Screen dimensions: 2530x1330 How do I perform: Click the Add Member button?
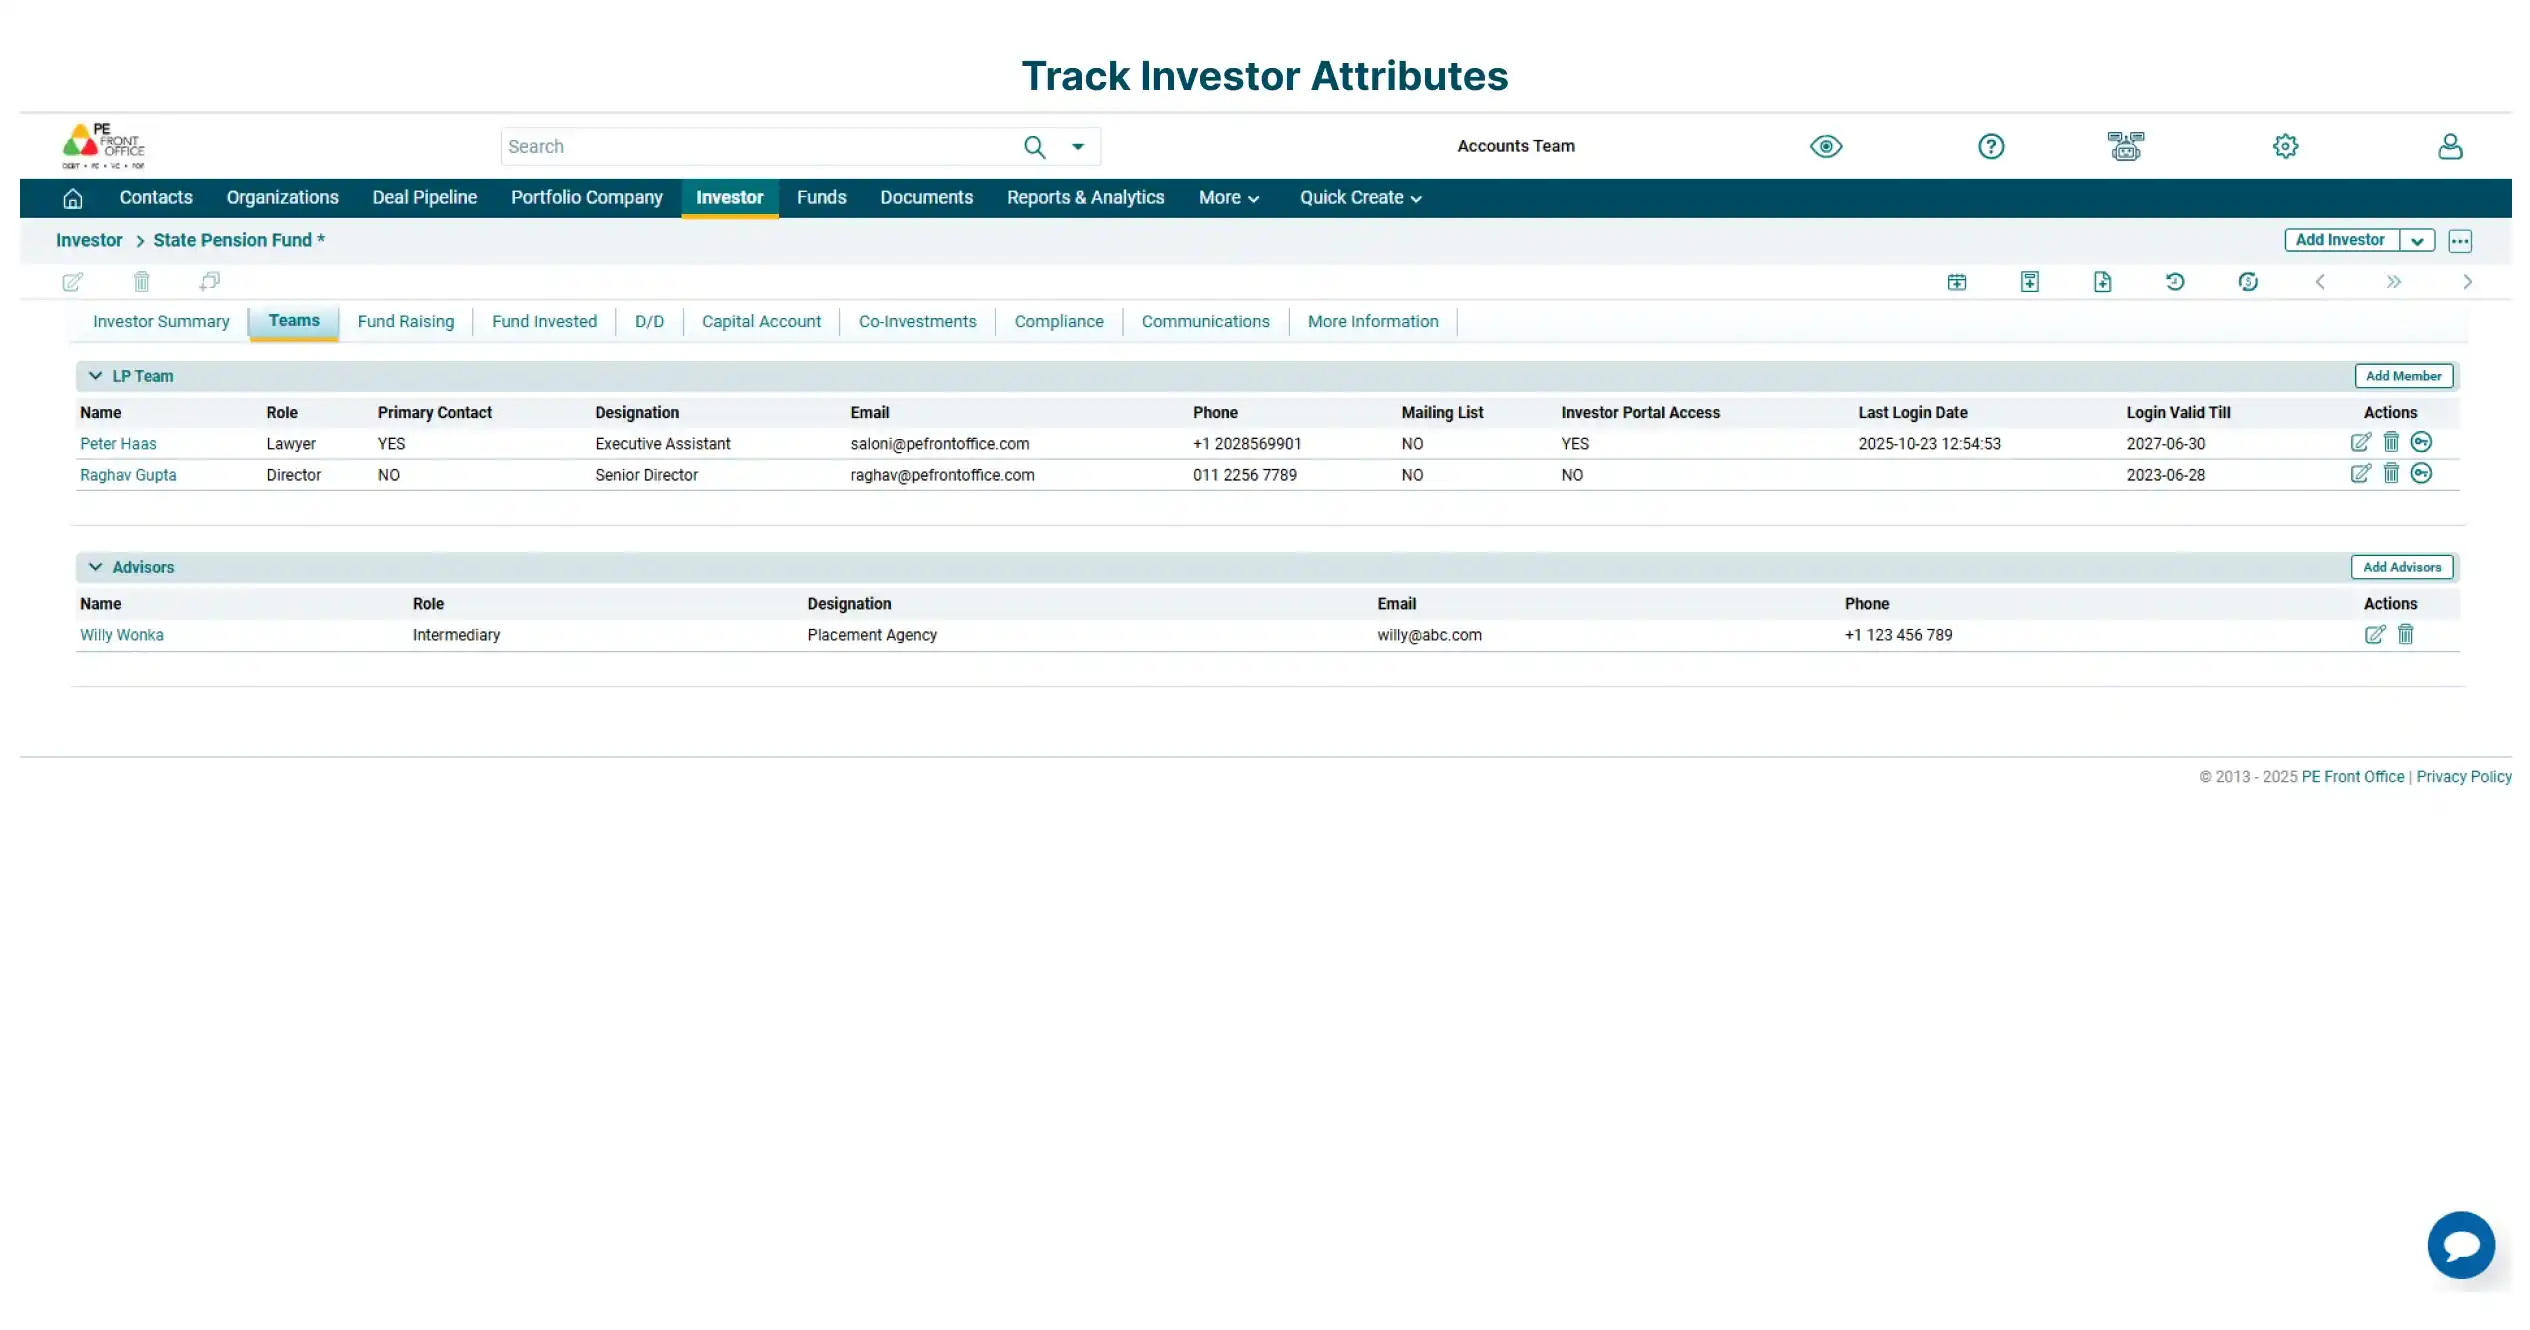tap(2403, 375)
